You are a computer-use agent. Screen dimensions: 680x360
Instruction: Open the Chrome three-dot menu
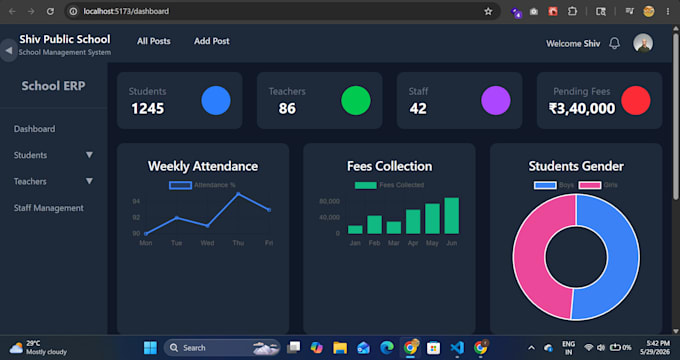click(668, 11)
